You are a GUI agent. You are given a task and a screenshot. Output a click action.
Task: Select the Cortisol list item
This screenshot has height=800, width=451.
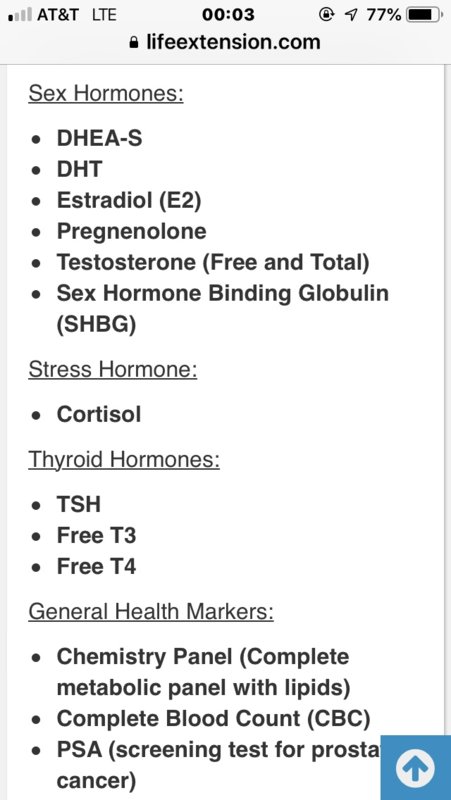99,414
